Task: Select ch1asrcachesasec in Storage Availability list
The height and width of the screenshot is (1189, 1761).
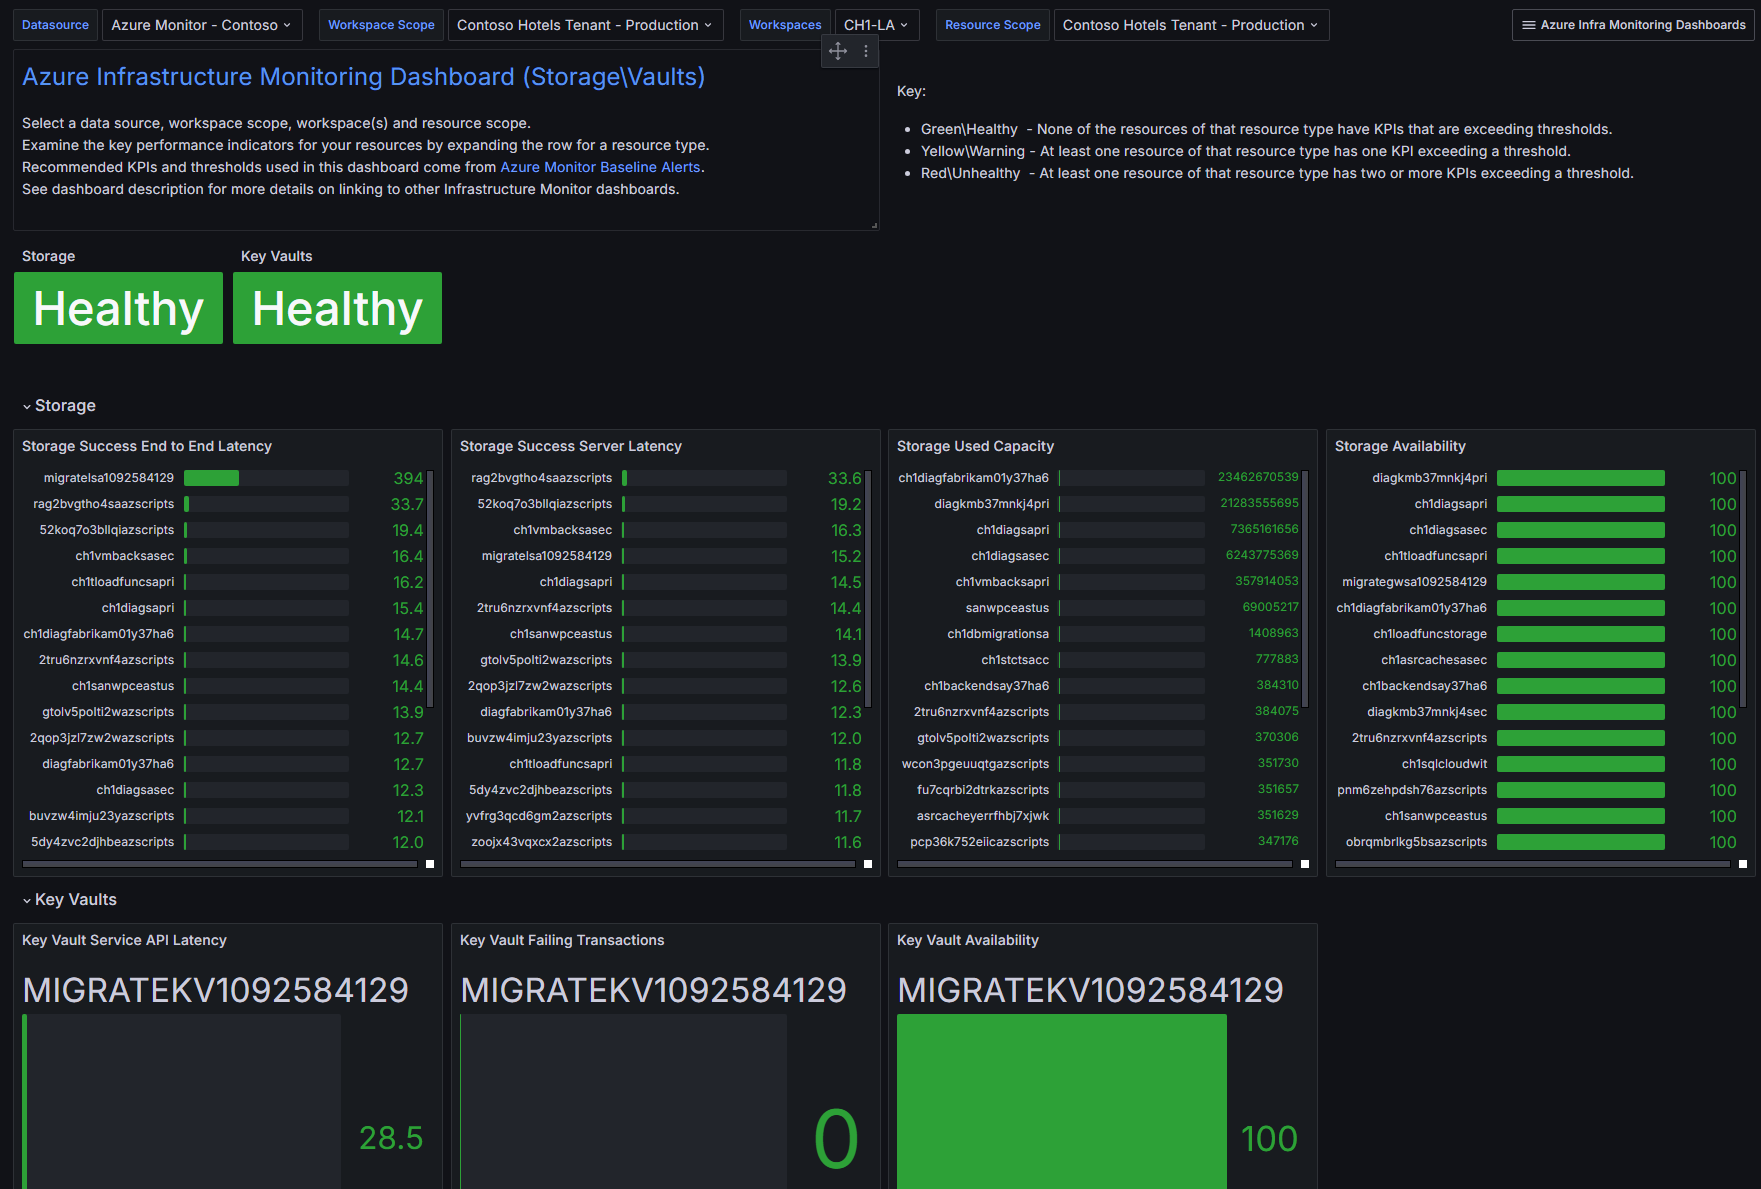Action: tap(1434, 660)
